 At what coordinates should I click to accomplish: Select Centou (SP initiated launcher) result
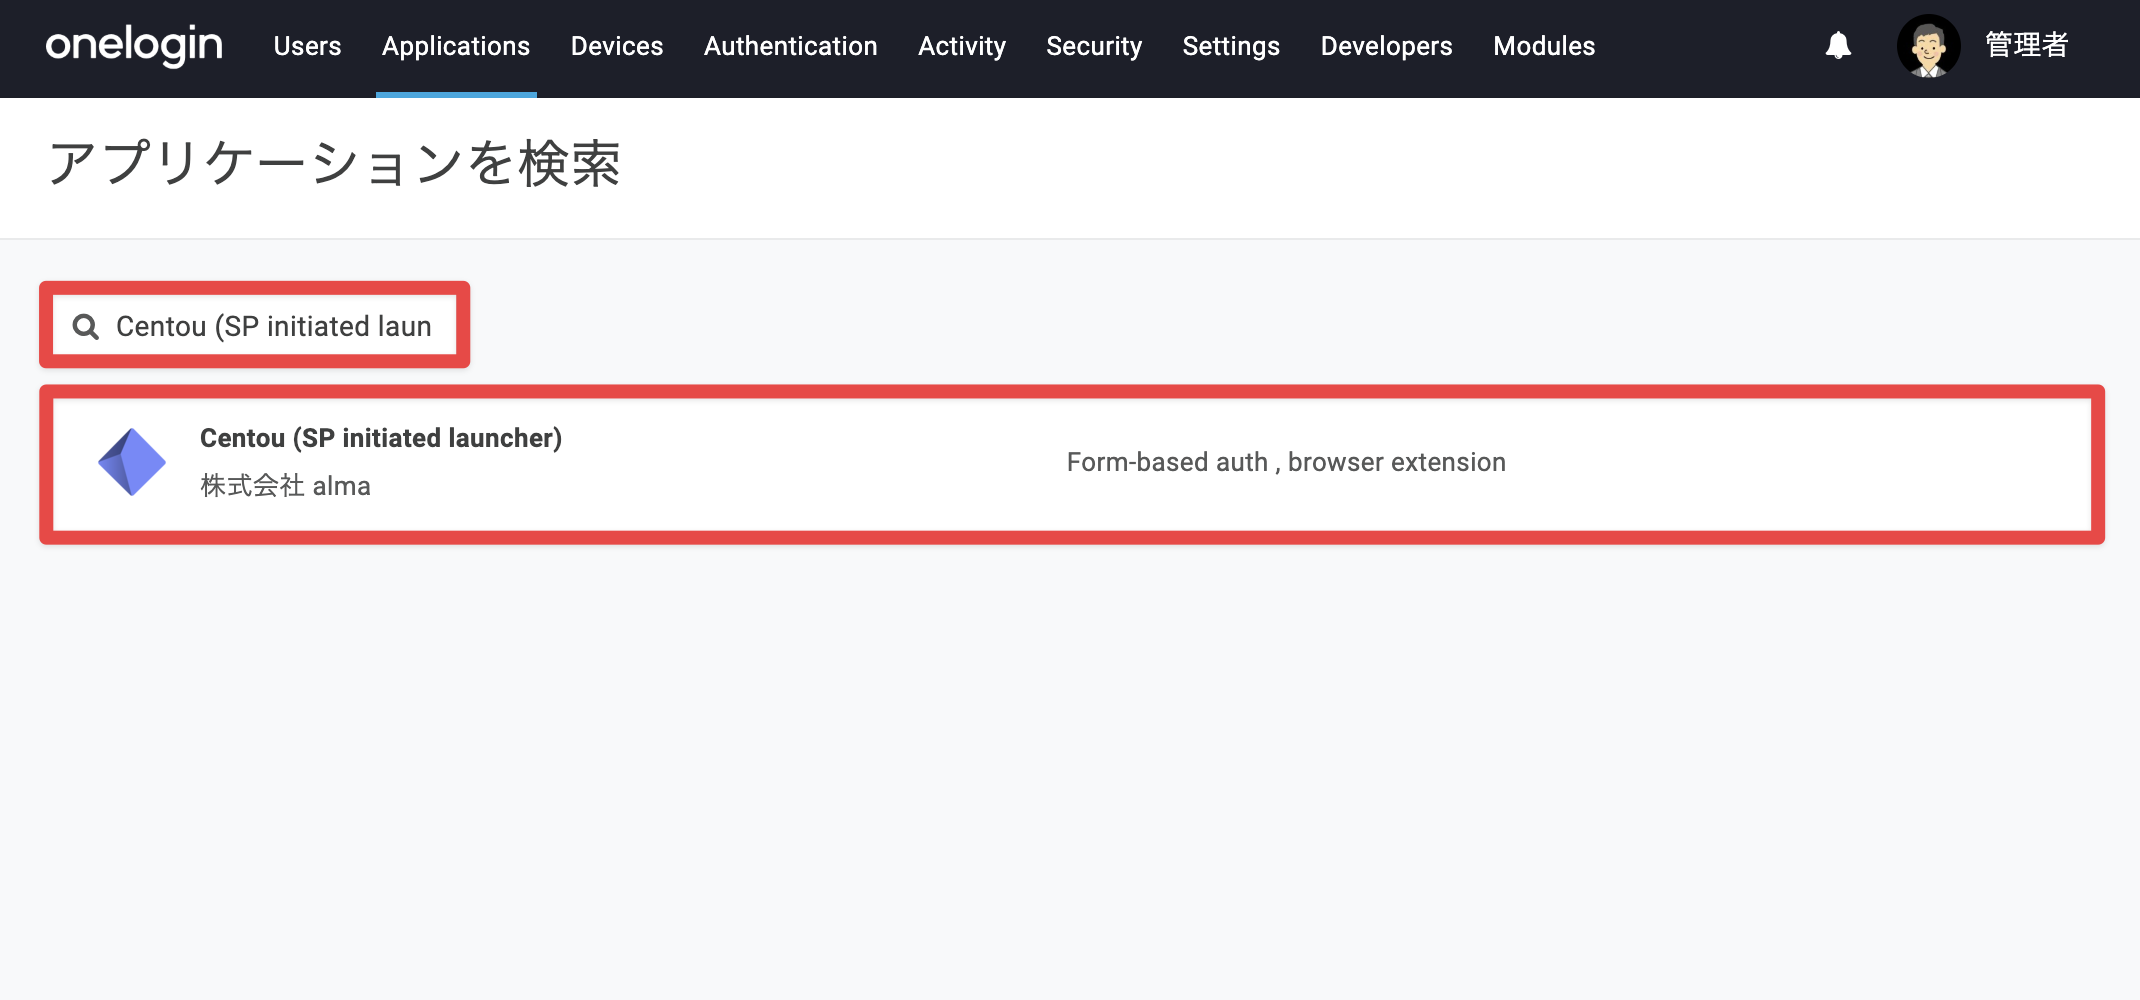click(x=1072, y=465)
